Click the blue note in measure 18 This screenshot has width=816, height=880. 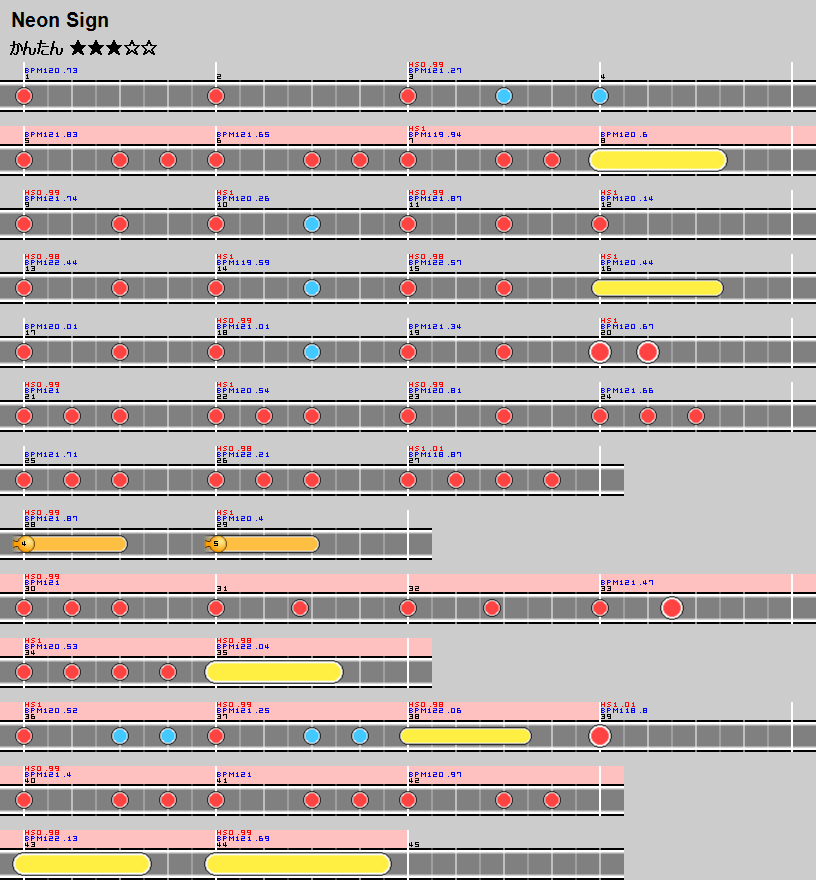[x=312, y=352]
